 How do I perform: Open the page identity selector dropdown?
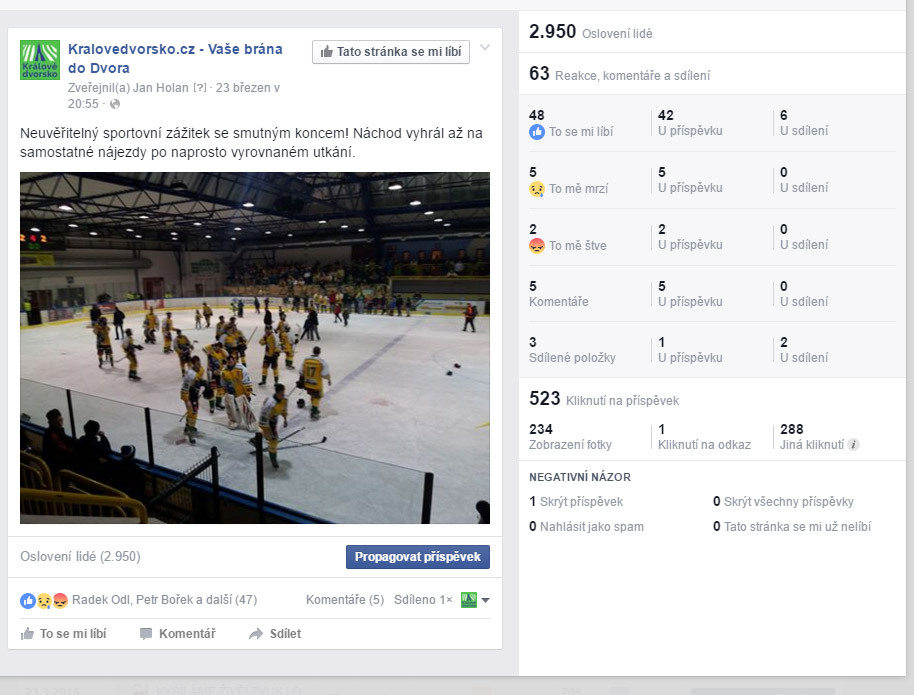click(x=475, y=601)
